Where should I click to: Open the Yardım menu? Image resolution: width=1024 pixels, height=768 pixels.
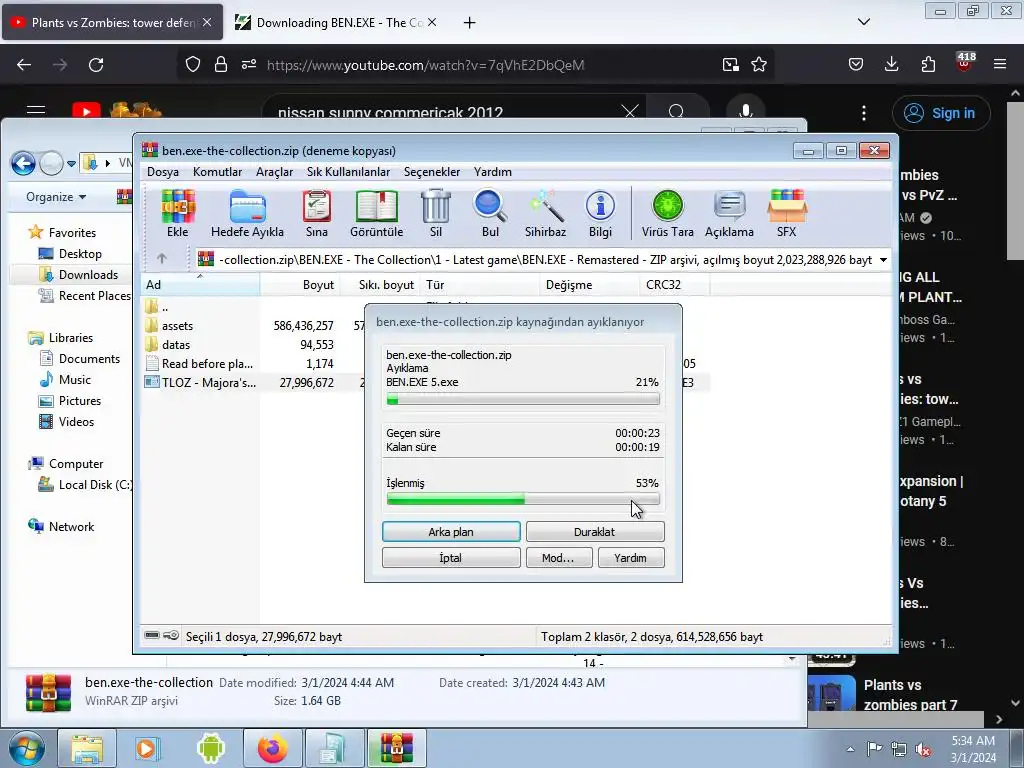point(492,172)
